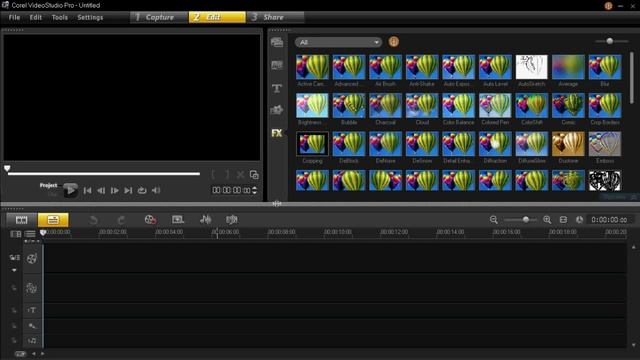Screen dimensions: 640x360
Task: Open the FX Filter library
Action: point(277,133)
